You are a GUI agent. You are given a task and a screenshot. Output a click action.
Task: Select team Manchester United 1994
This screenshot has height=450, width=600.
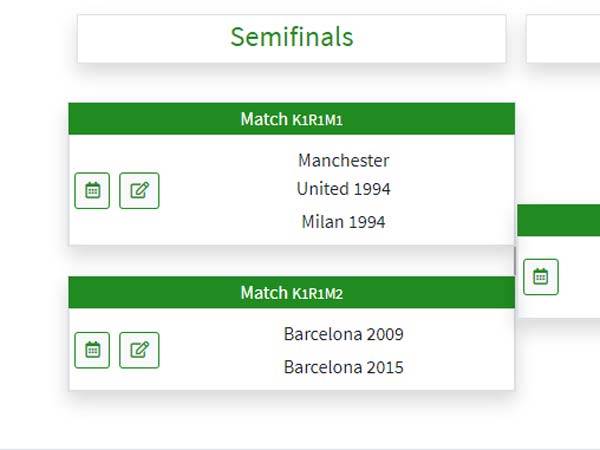tap(343, 175)
